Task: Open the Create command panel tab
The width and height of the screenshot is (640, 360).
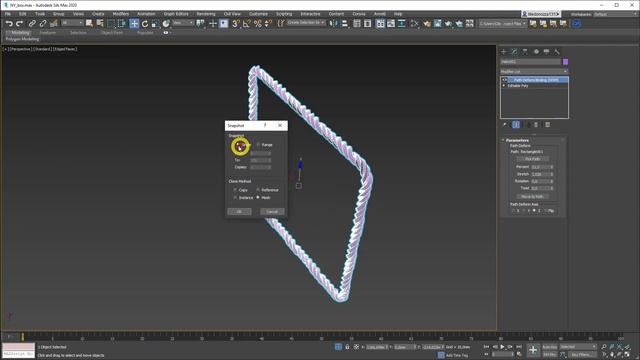Action: click(504, 52)
